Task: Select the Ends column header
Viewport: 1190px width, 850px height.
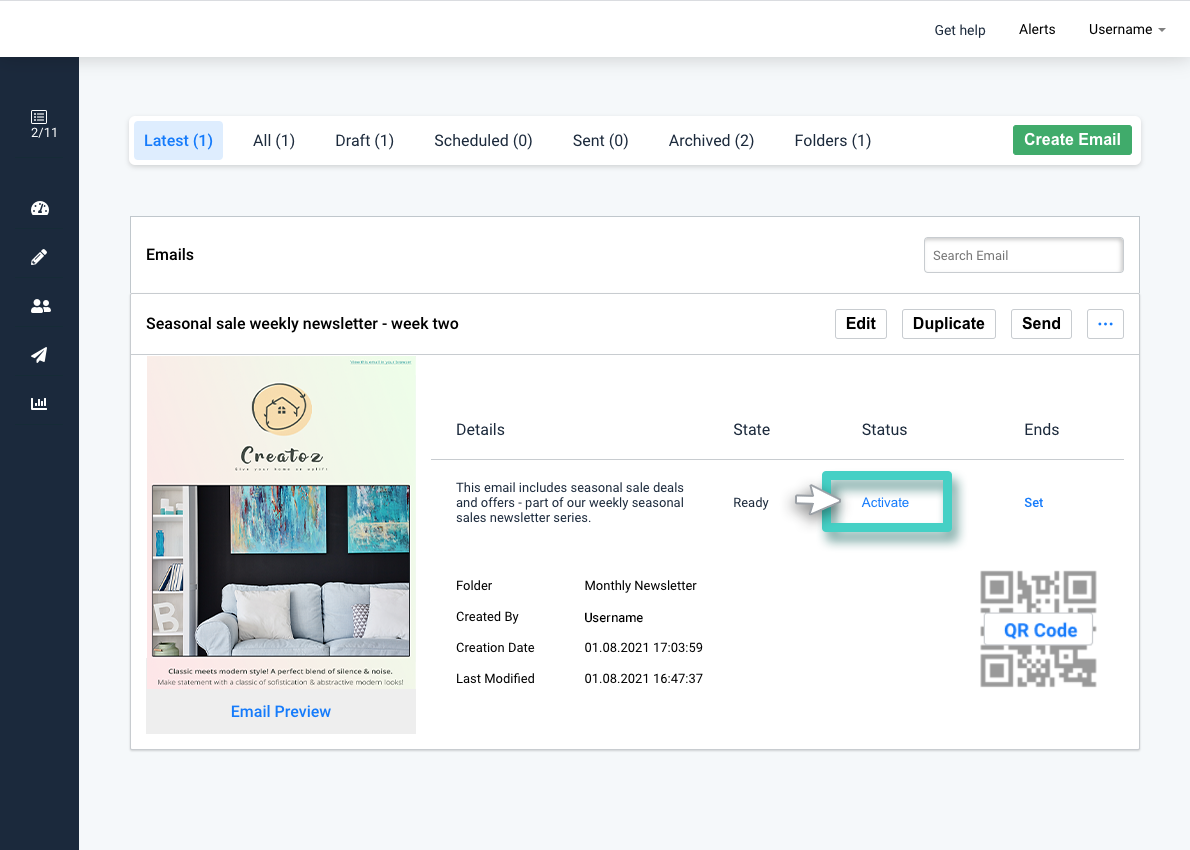Action: point(1041,430)
